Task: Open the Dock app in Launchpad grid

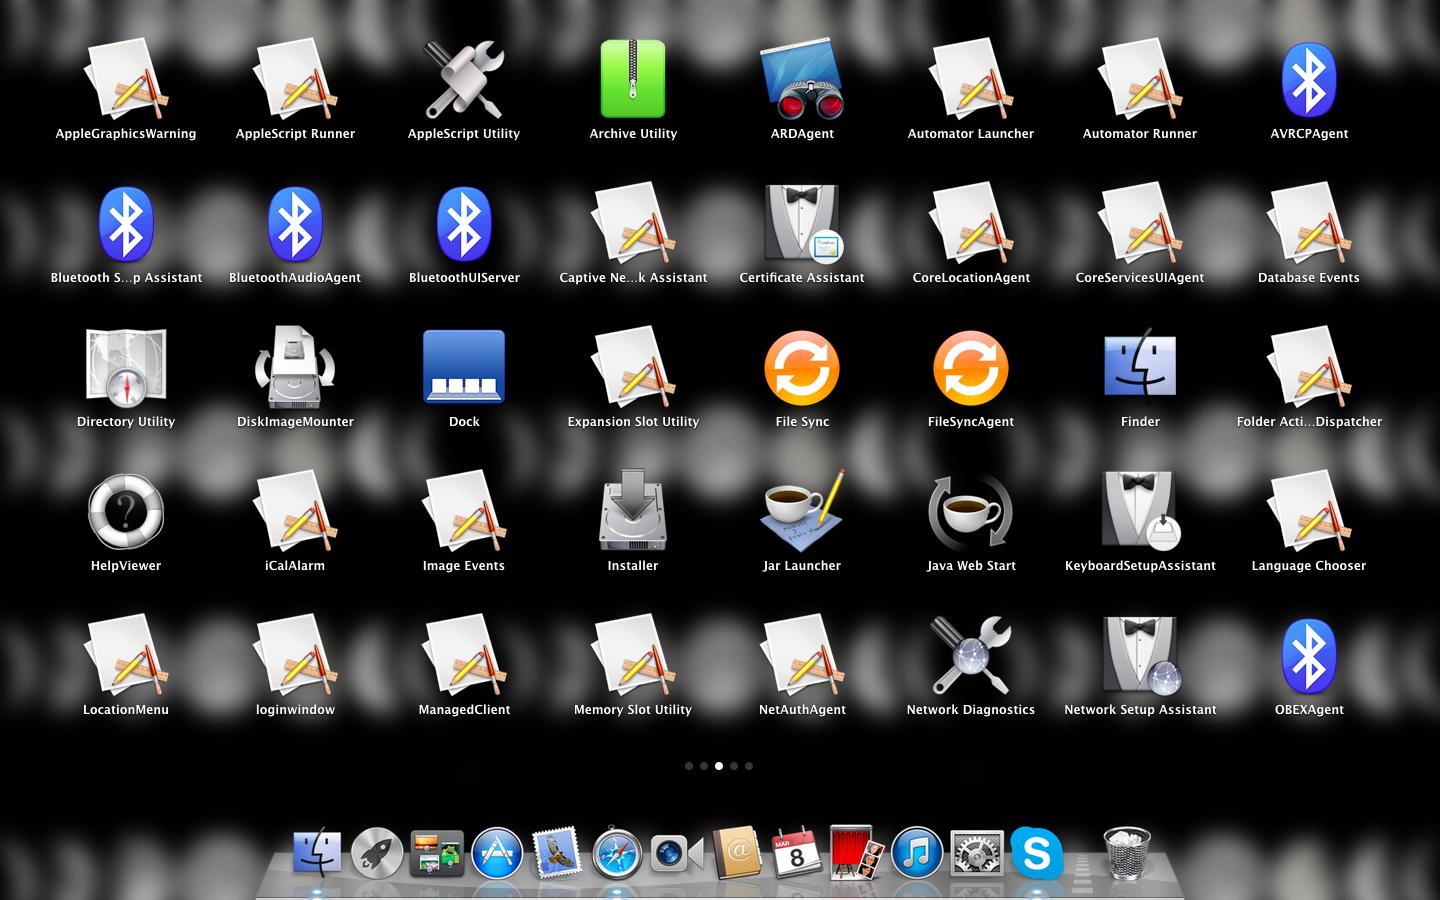Action: point(464,367)
